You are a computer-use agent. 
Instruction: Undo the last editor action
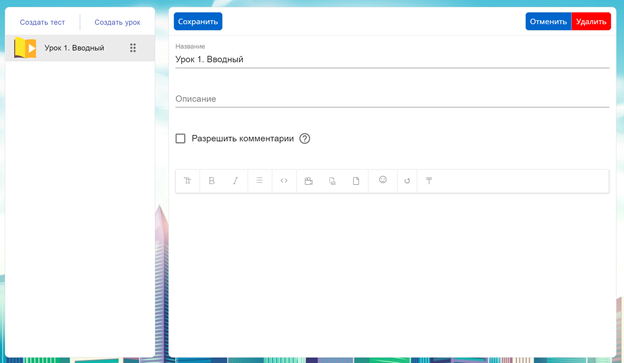(x=407, y=181)
